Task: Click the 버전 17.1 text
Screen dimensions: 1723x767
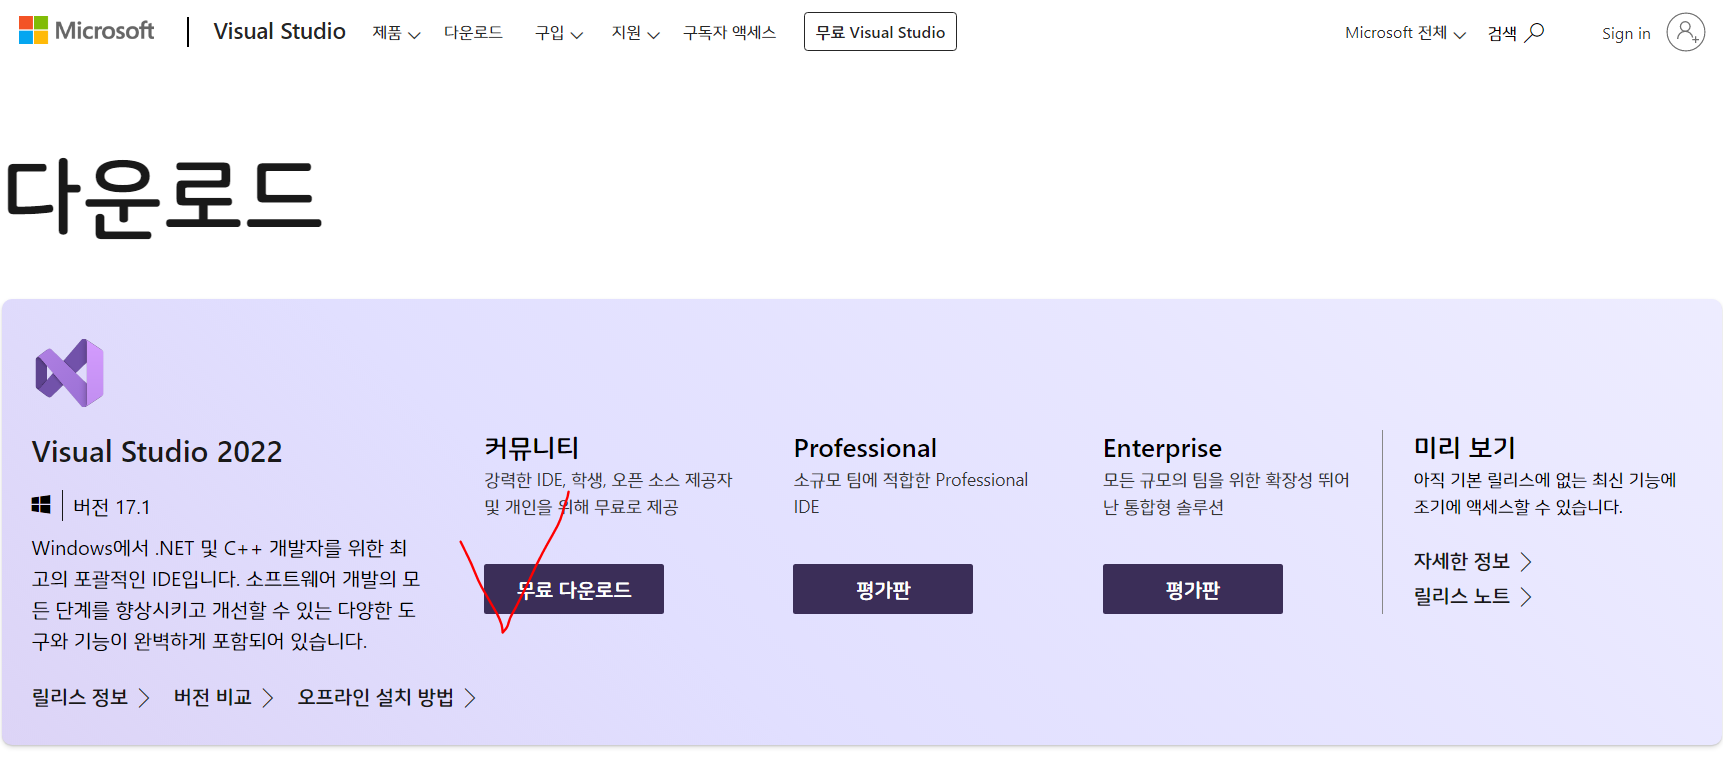Action: click(112, 507)
